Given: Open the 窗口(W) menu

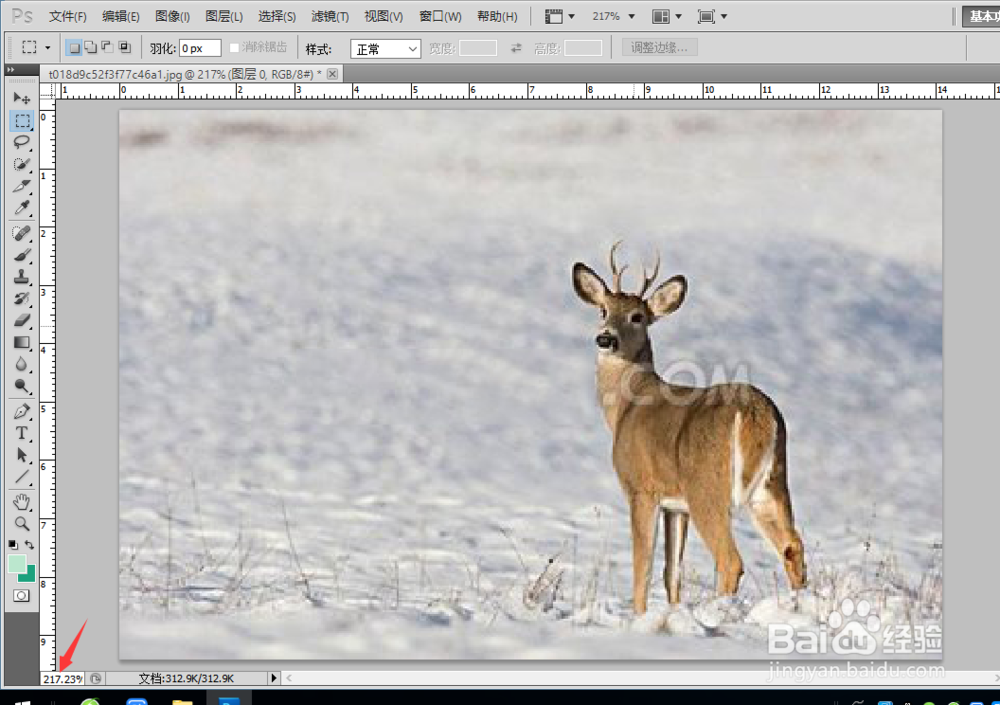Looking at the screenshot, I should pyautogui.click(x=440, y=17).
